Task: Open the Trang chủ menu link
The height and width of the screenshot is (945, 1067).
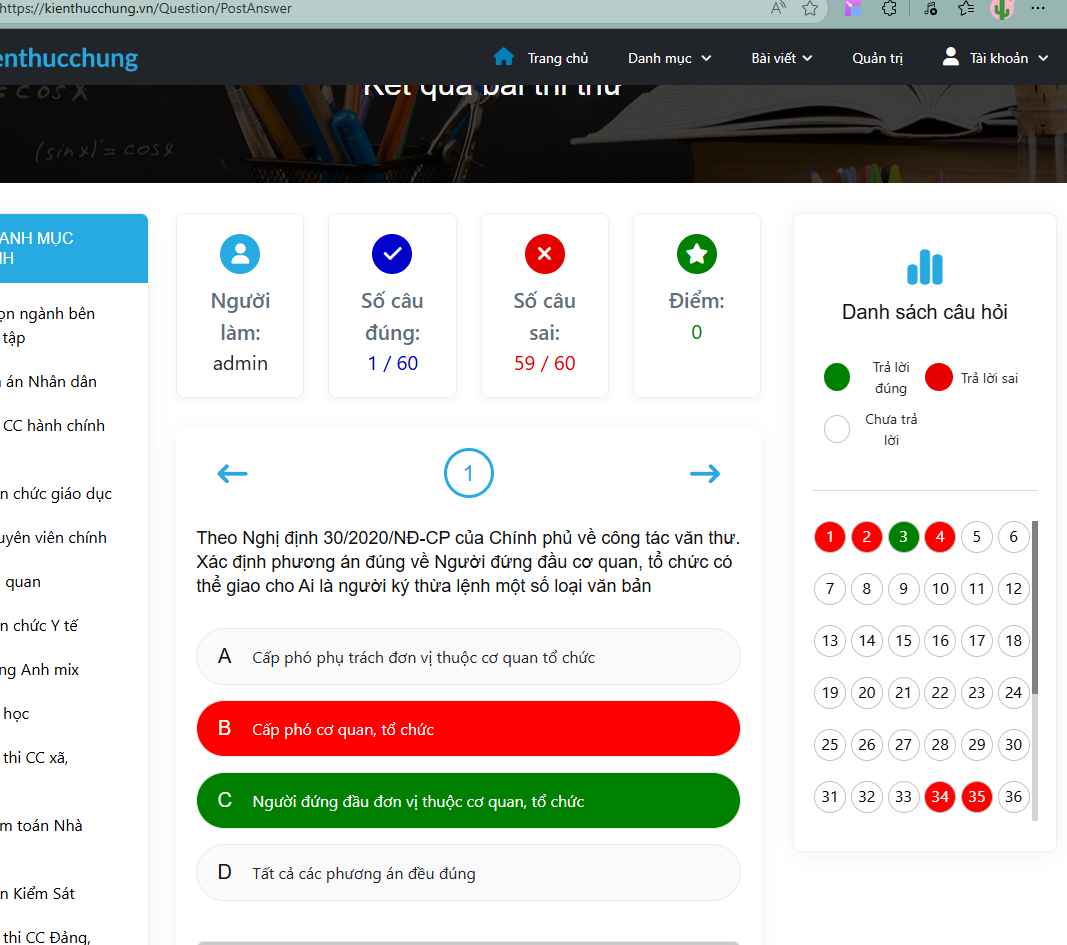Action: coord(557,58)
